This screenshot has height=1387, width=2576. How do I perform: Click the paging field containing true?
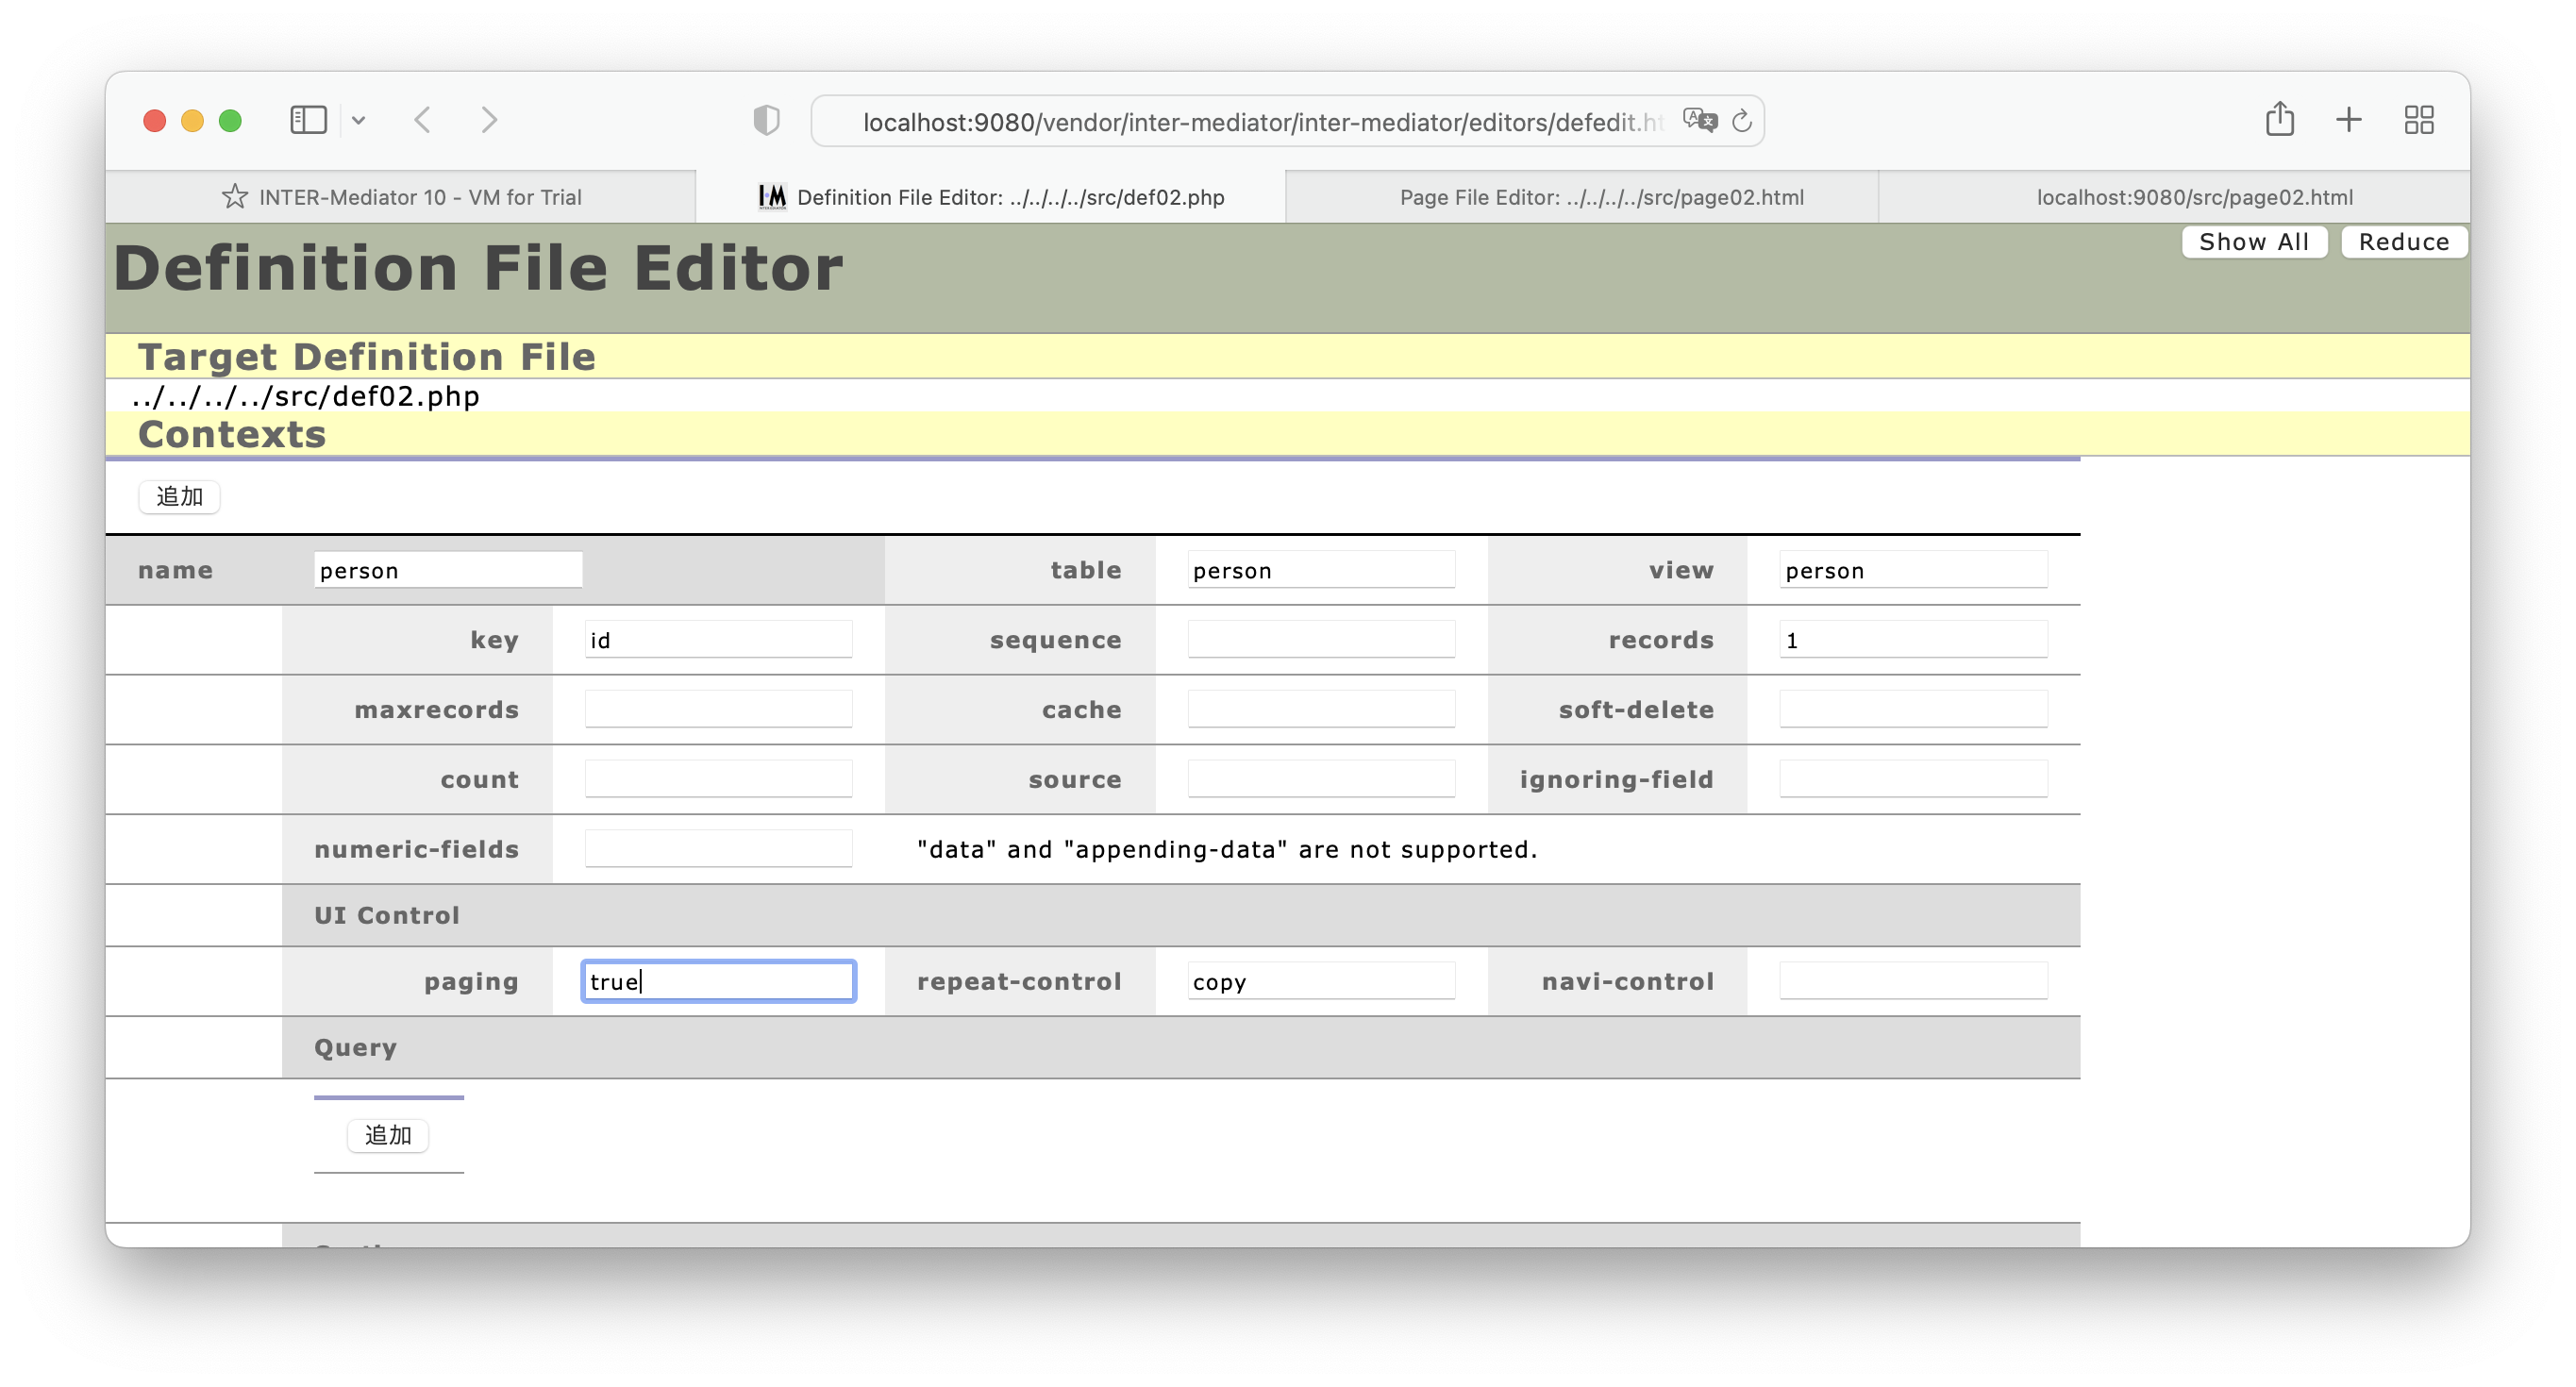[x=718, y=981]
